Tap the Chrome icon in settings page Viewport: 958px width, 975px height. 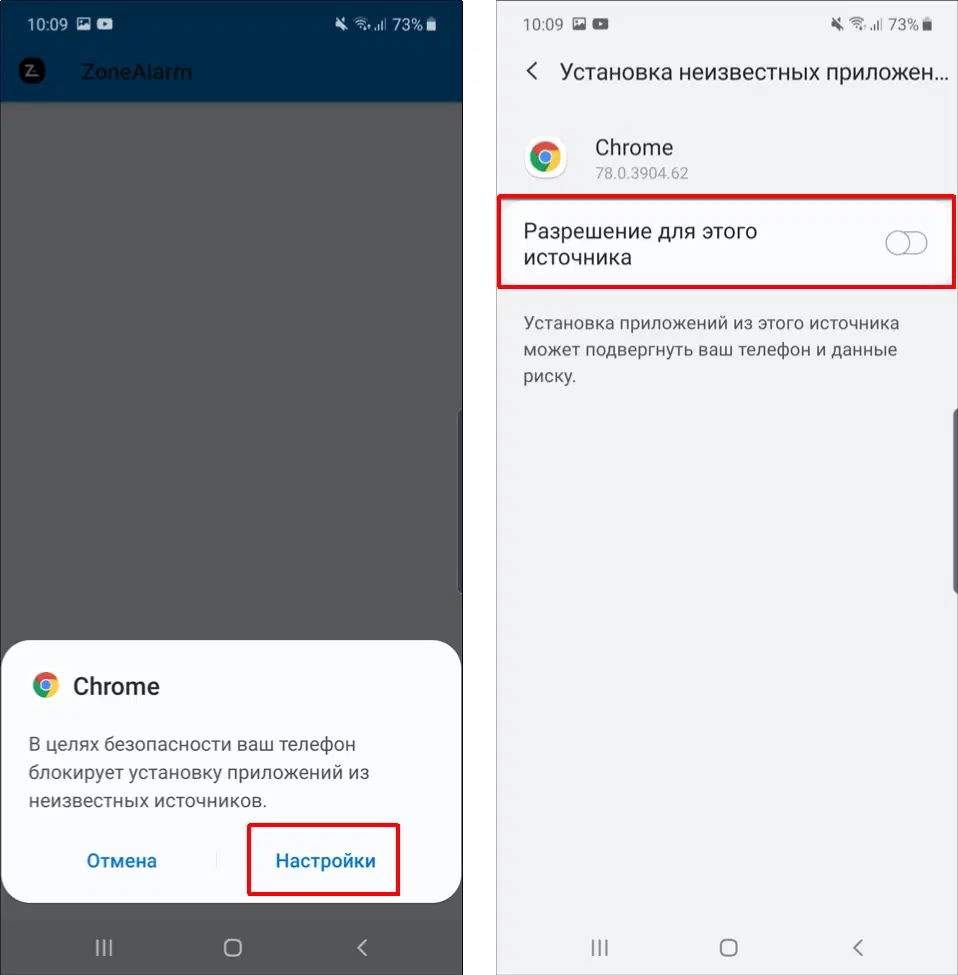(545, 157)
